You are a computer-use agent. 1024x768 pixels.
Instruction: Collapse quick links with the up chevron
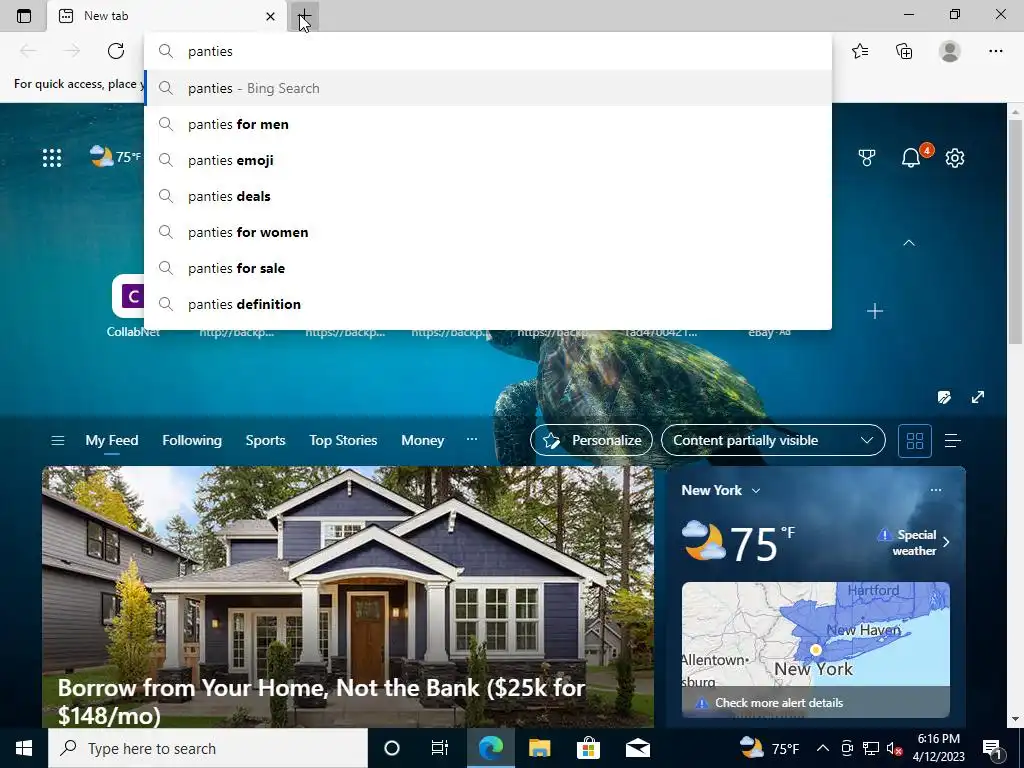pos(908,242)
